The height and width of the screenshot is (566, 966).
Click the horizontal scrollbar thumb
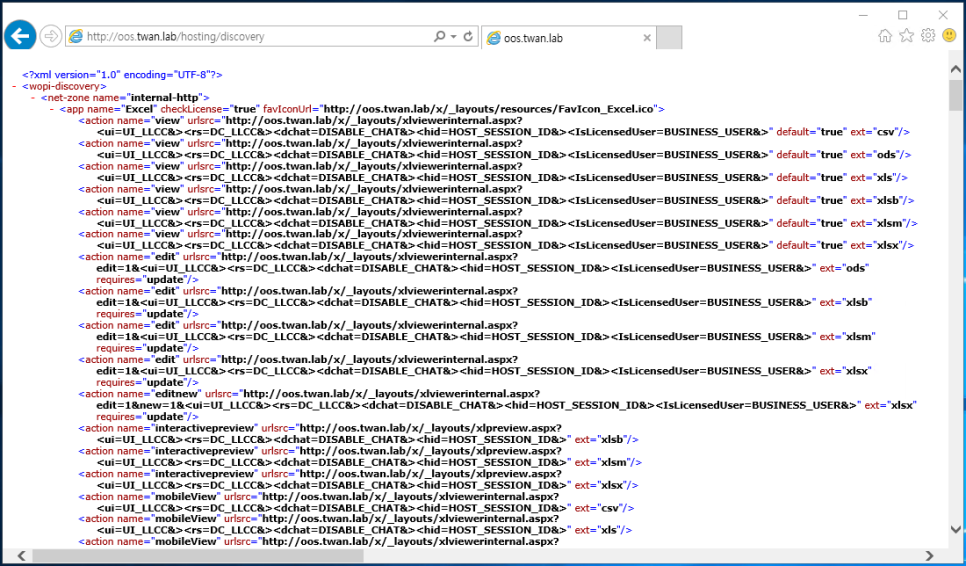(x=198, y=556)
